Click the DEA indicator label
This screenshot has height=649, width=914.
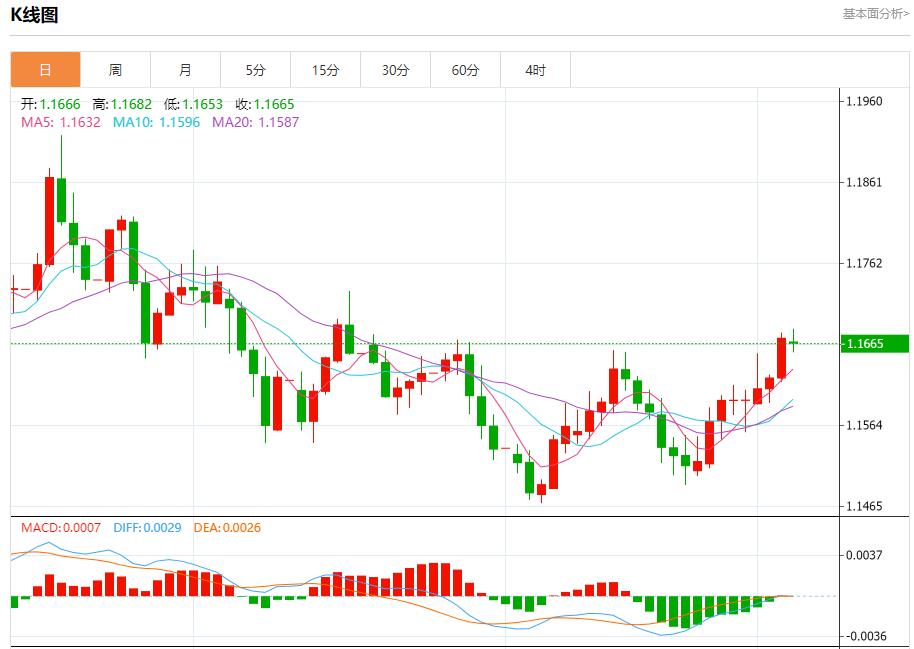(226, 527)
